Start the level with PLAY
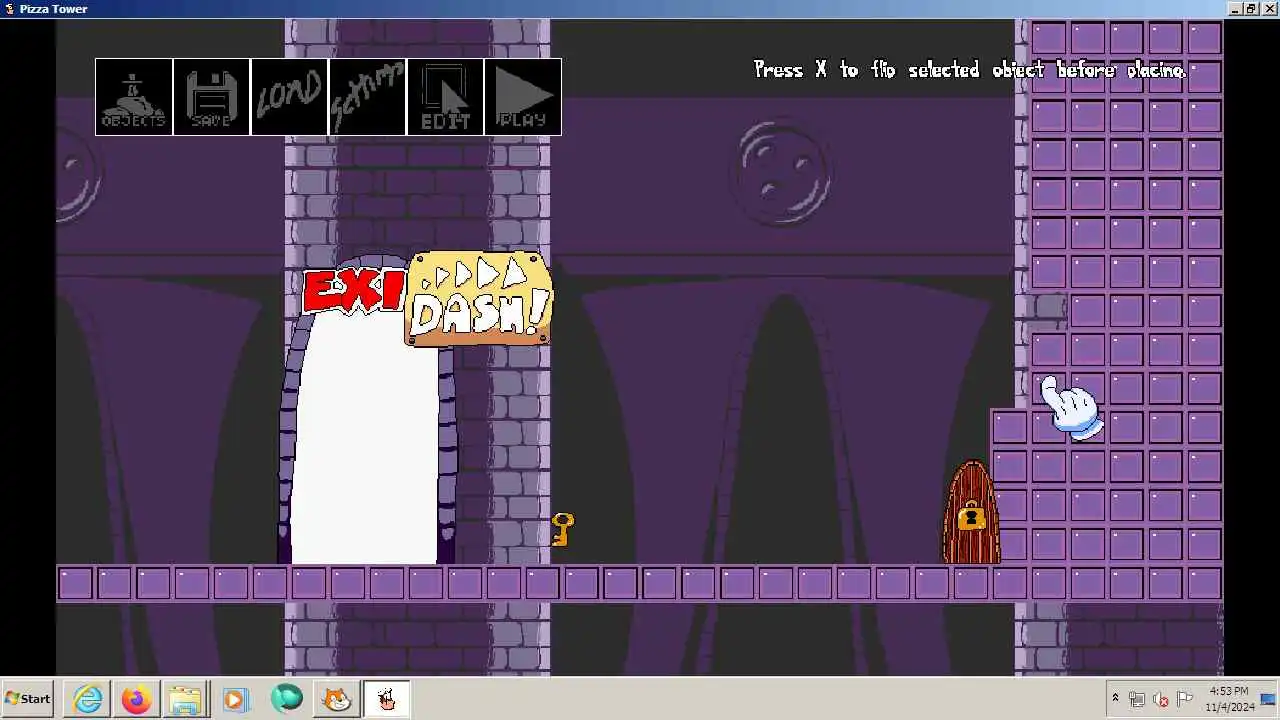 523,97
